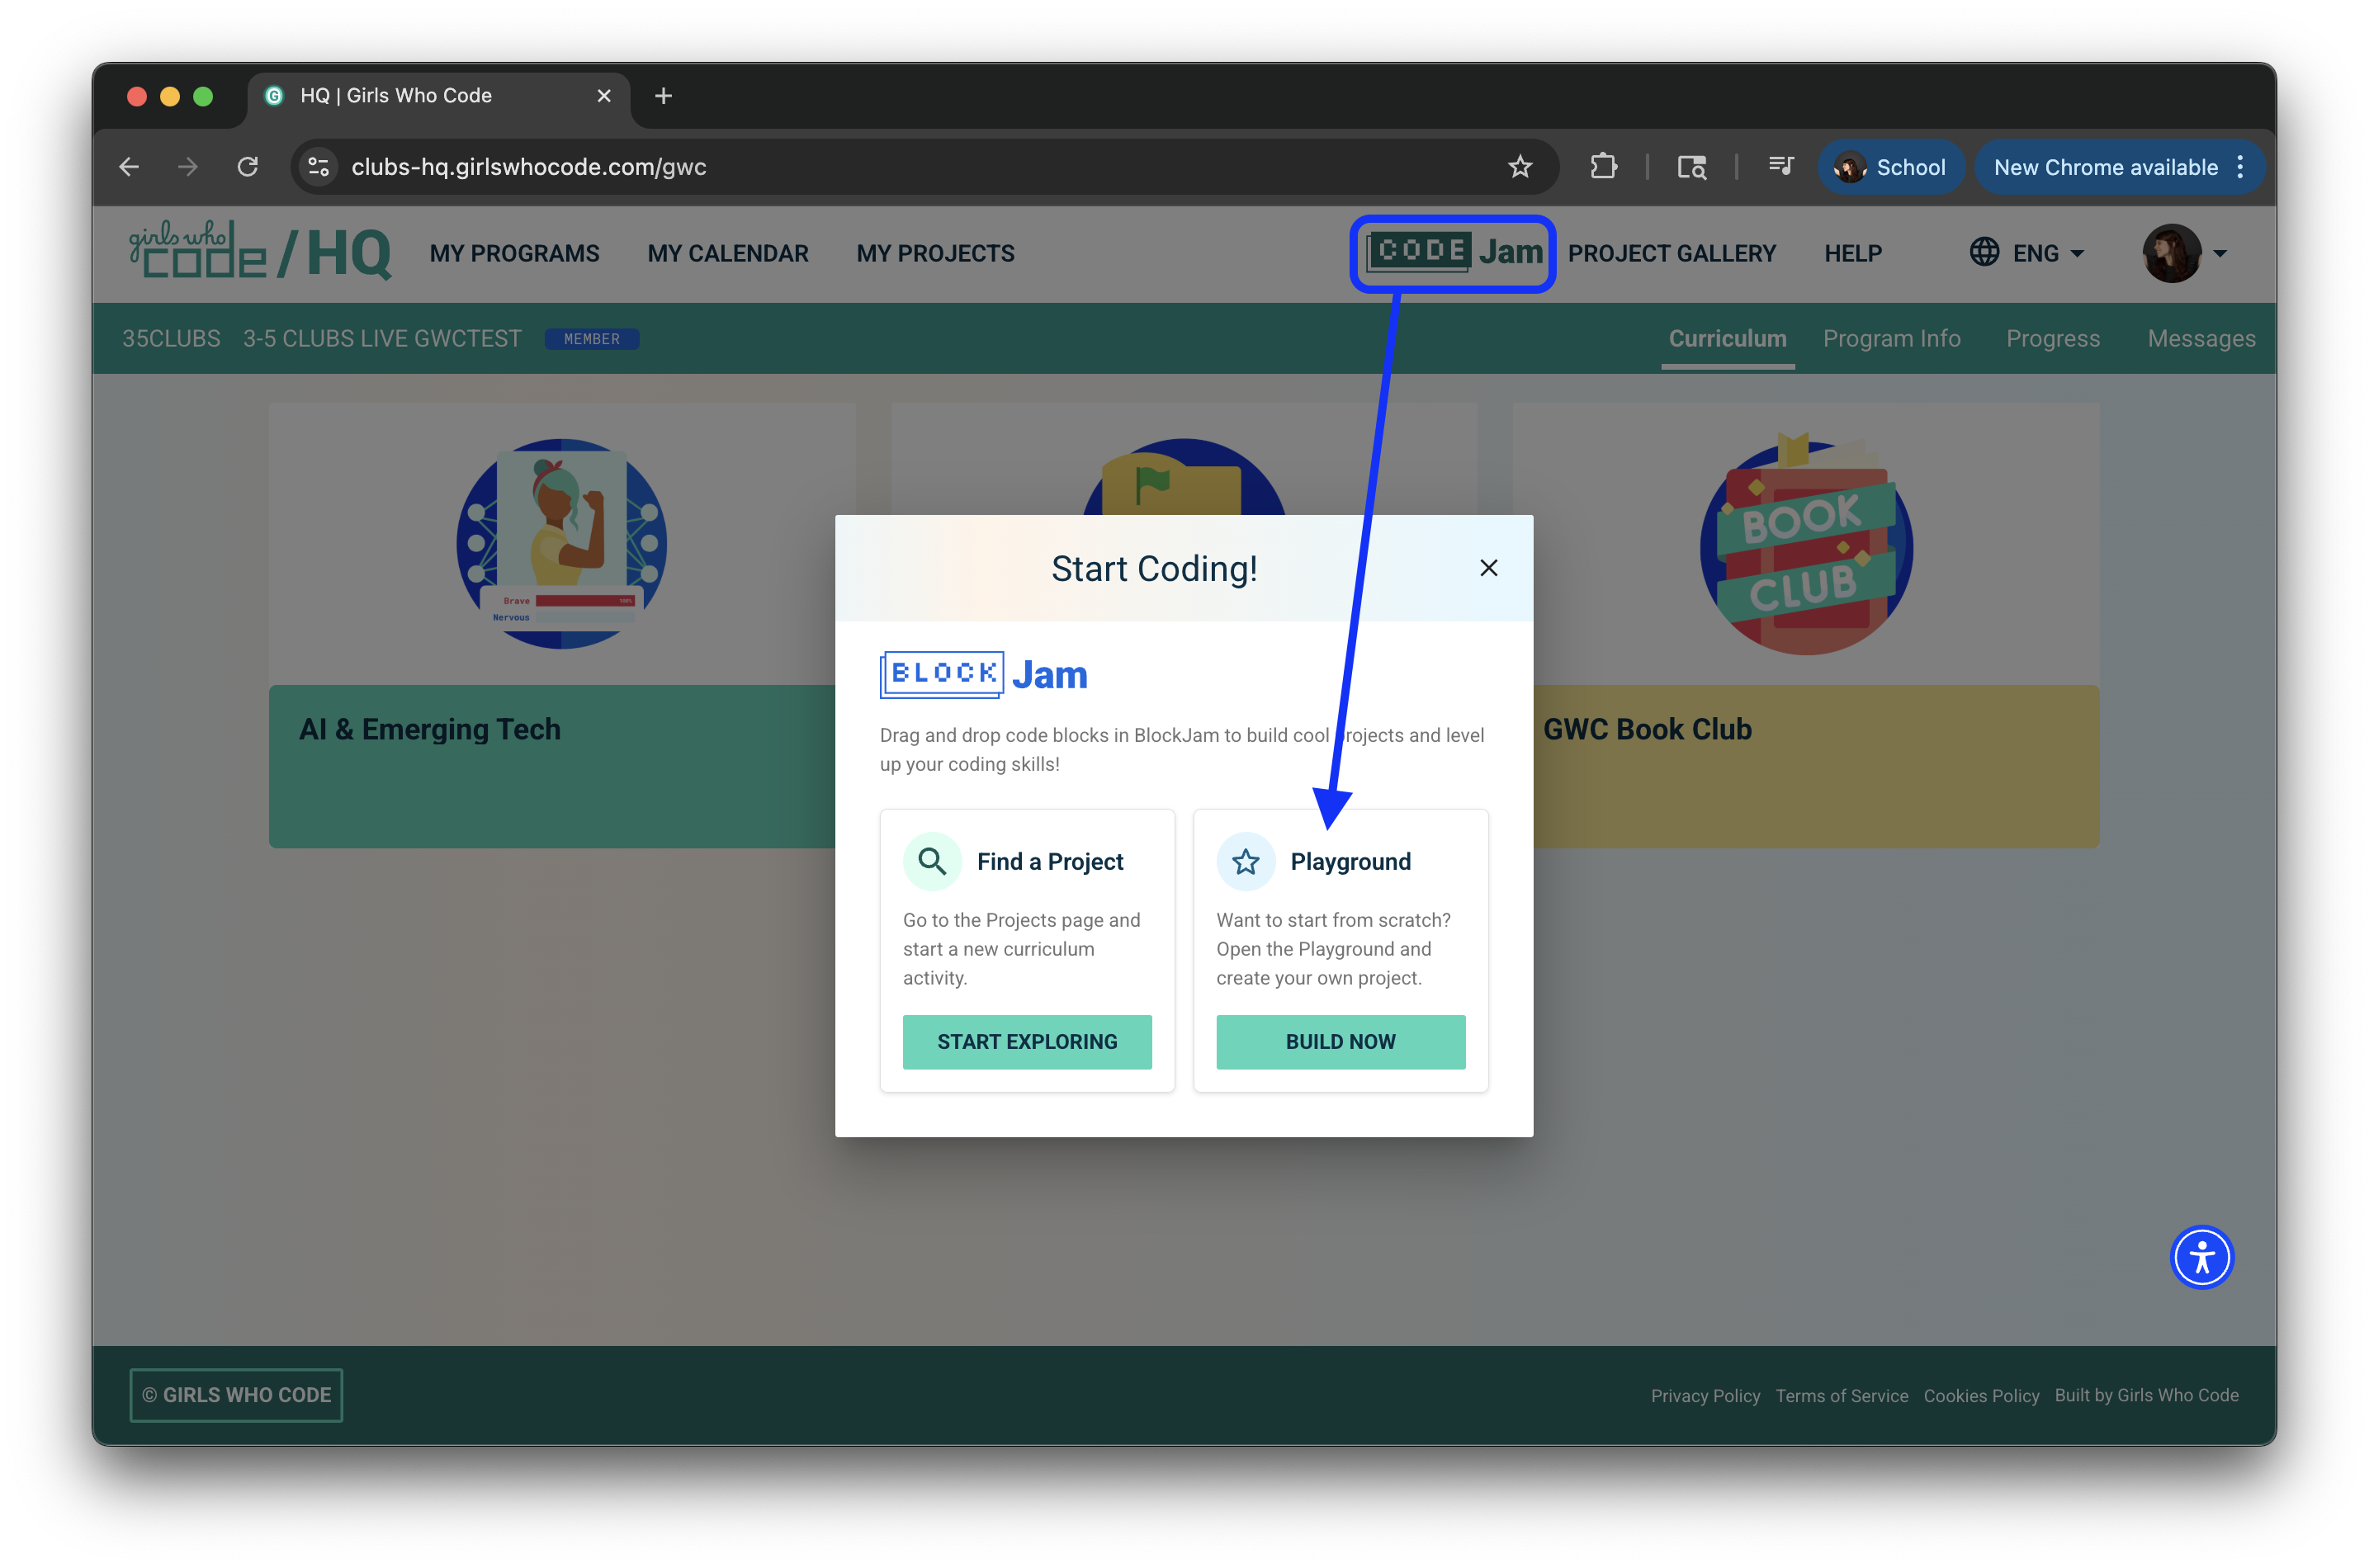The width and height of the screenshot is (2369, 1568).
Task: Open the Help menu item
Action: coord(1852,254)
